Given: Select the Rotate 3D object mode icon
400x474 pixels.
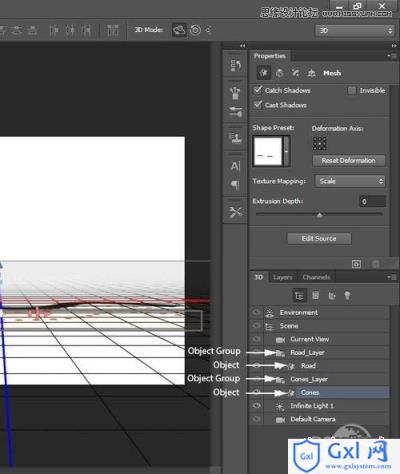Looking at the screenshot, I should click(x=179, y=30).
